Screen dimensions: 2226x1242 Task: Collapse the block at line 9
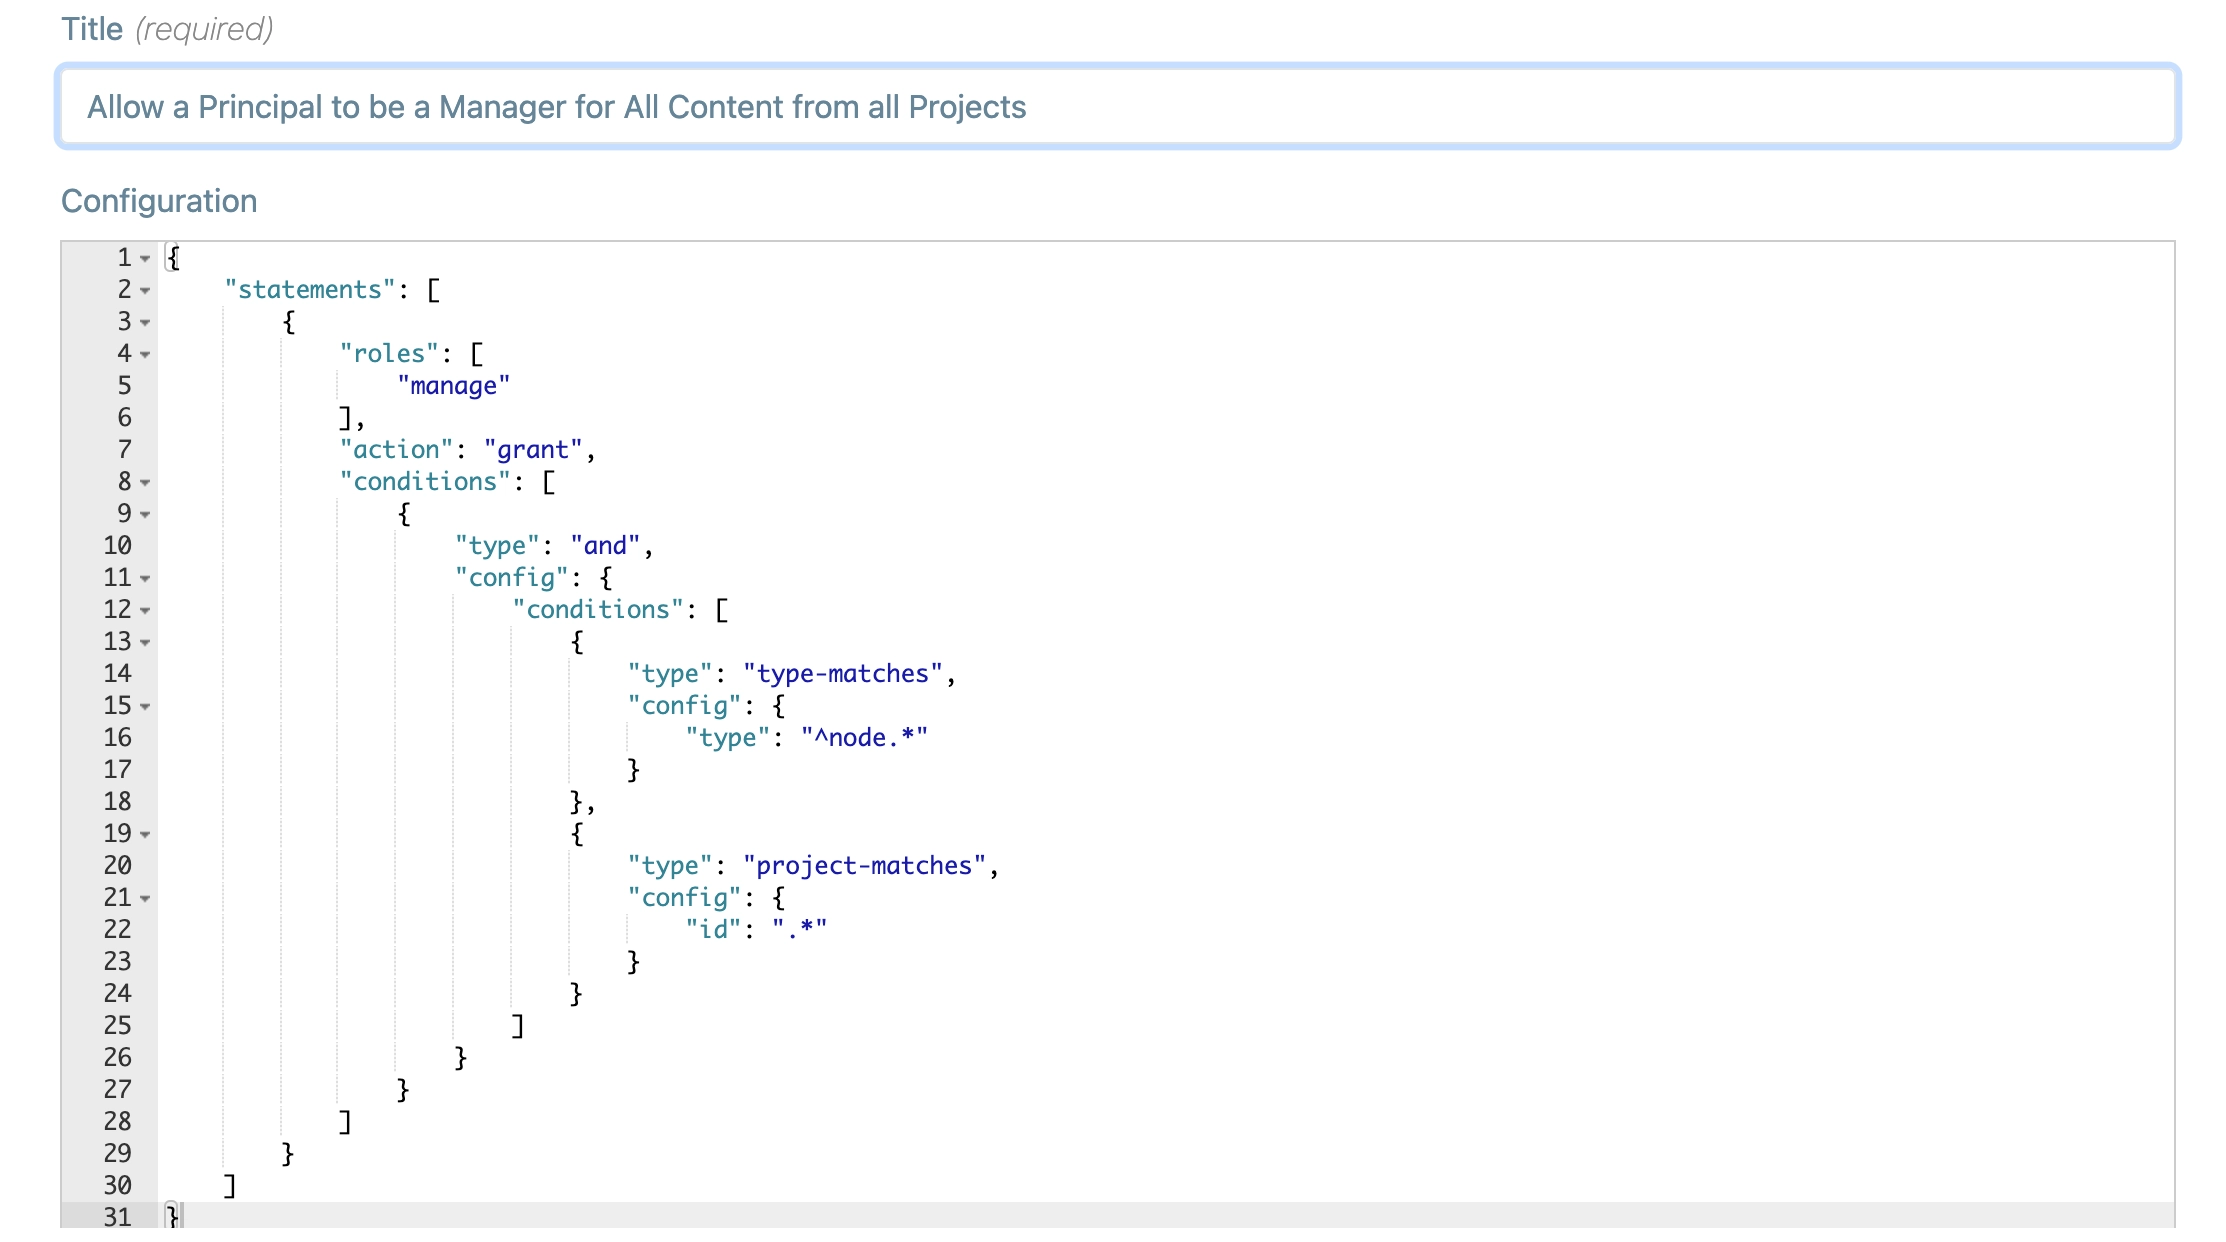pyautogui.click(x=145, y=515)
